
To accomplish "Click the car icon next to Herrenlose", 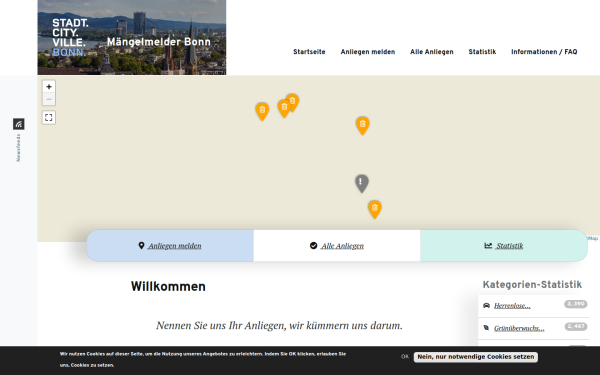I will click(x=486, y=305).
